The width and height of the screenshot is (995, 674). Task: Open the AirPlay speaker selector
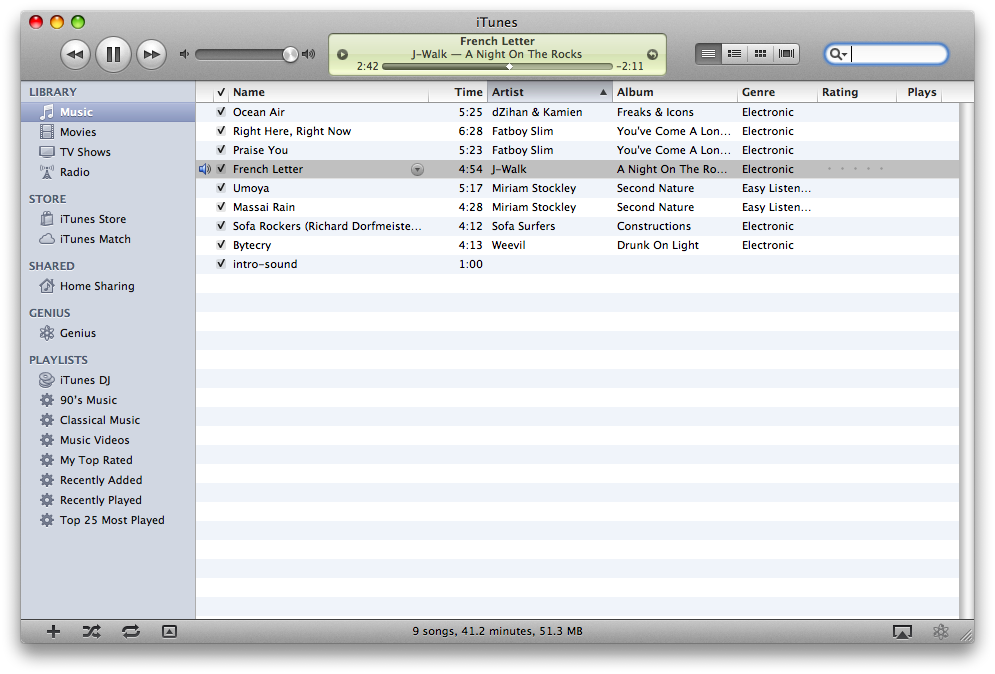(x=902, y=631)
